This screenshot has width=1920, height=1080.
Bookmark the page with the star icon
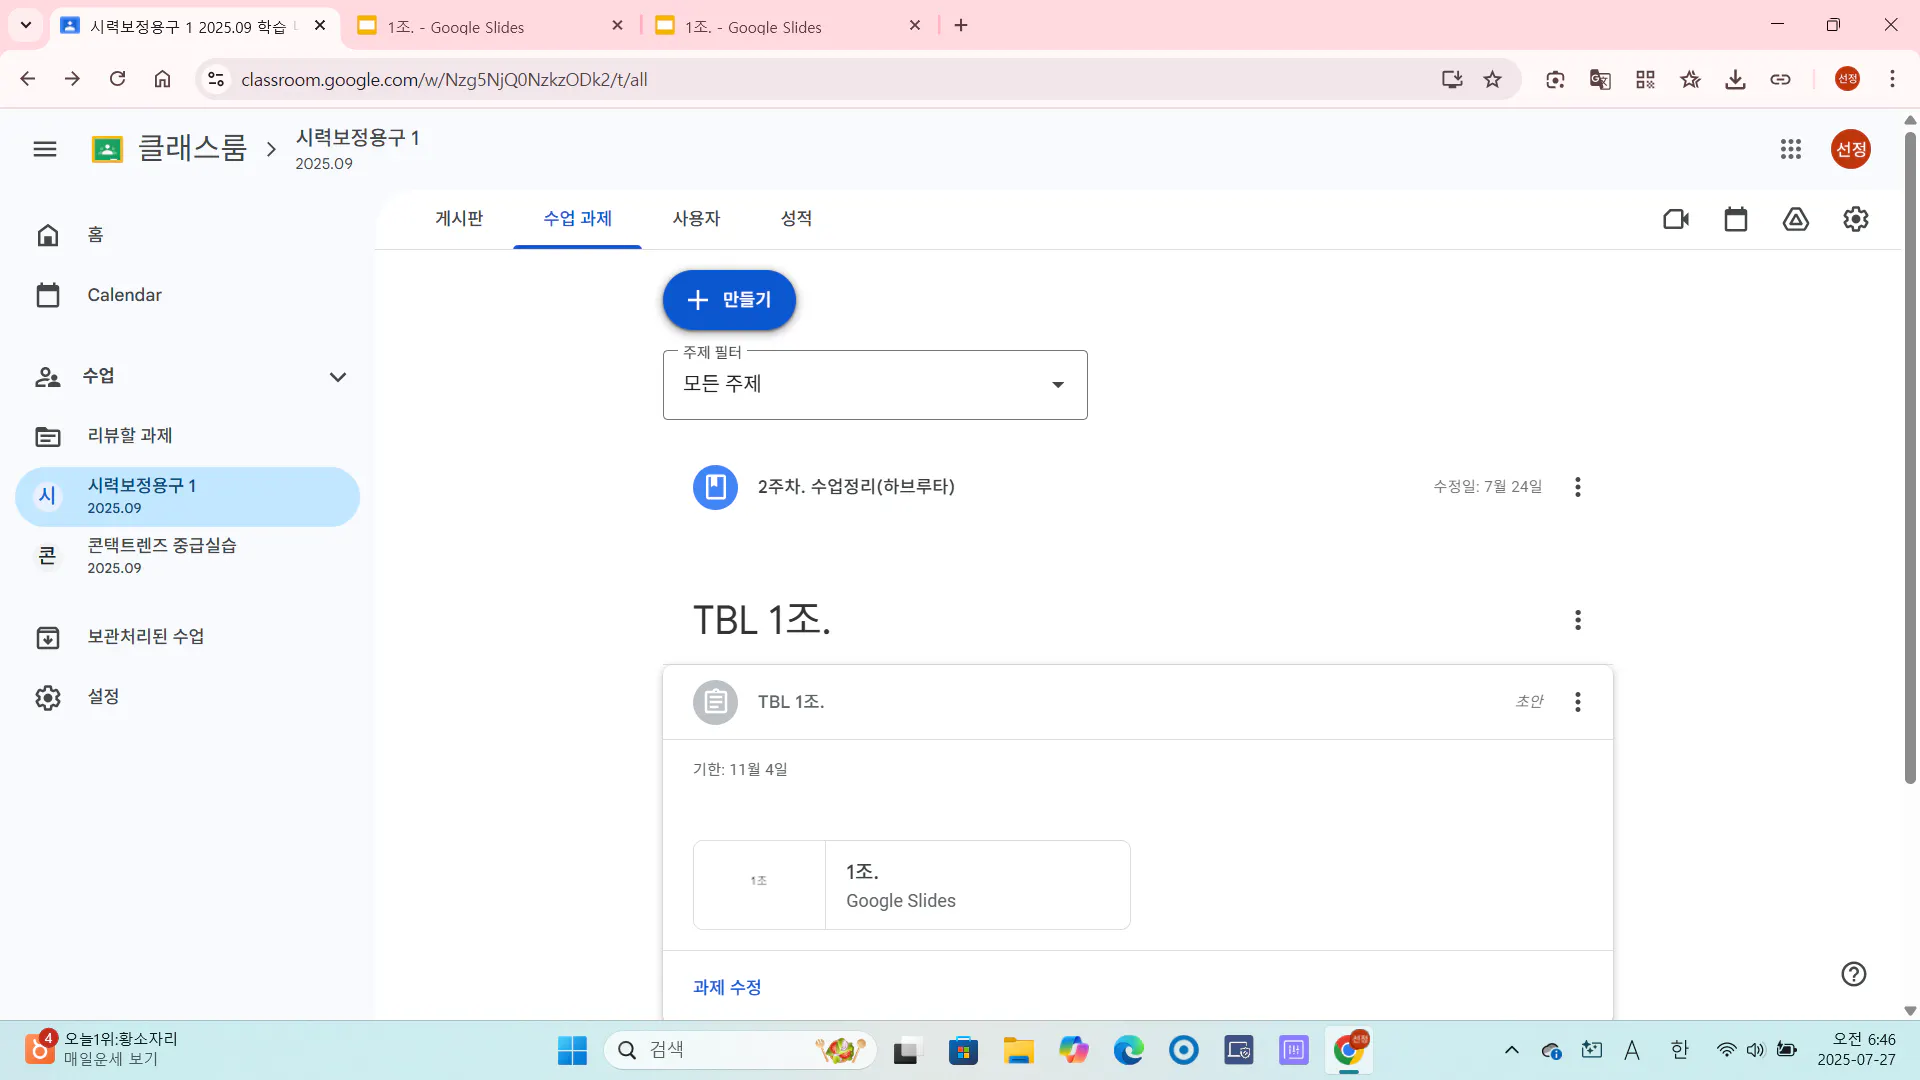[1492, 79]
